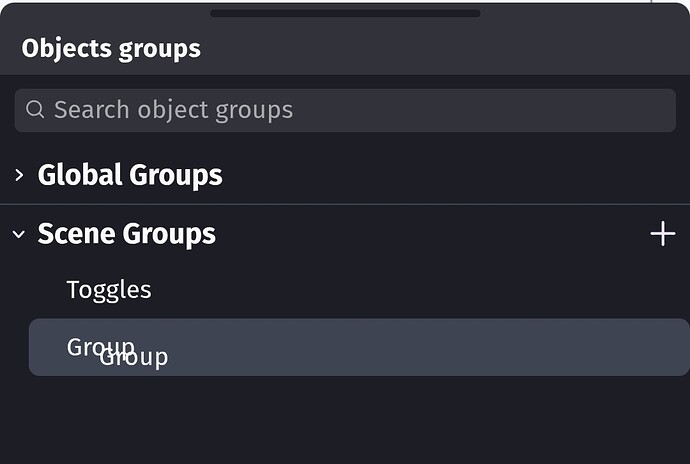The image size is (690, 464).
Task: Select the Toggles group
Action: point(108,290)
